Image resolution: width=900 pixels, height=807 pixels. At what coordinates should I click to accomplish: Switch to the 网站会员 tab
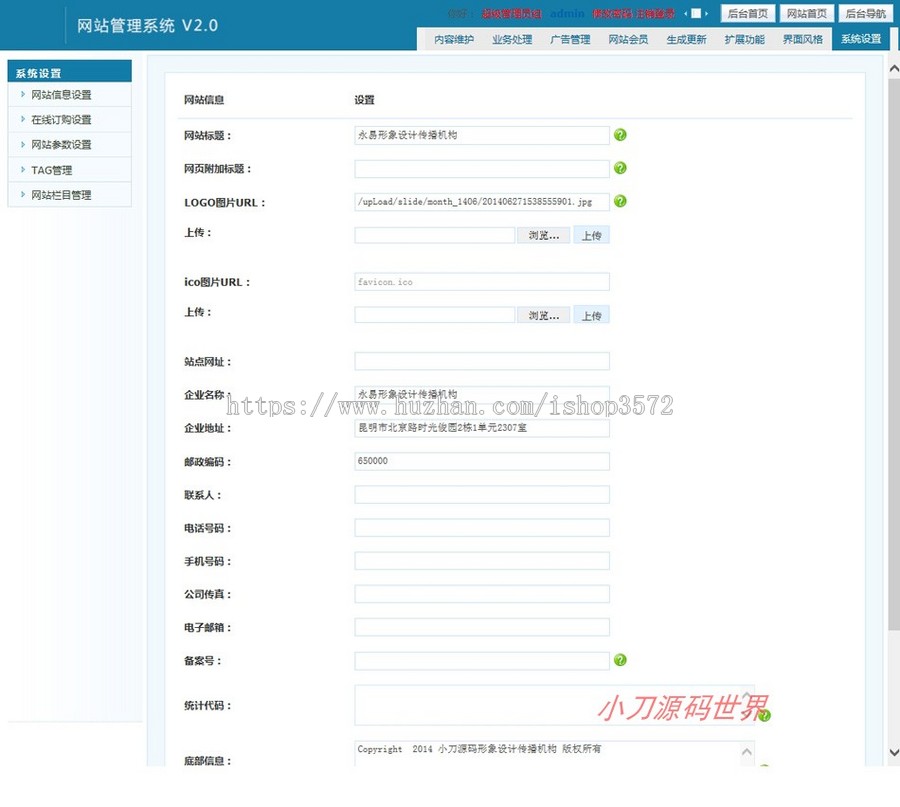tap(628, 39)
